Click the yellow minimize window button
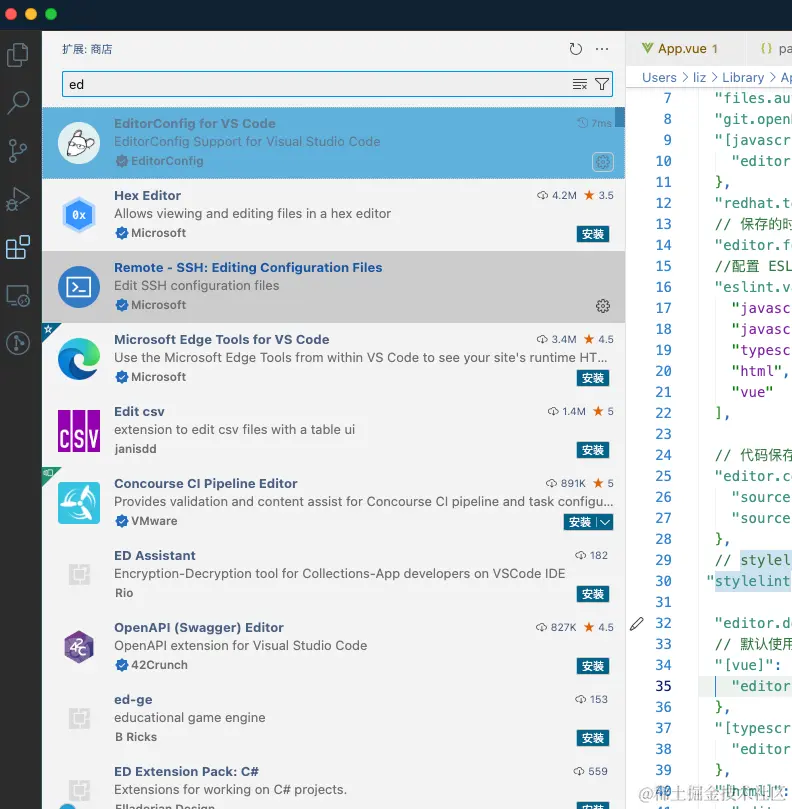 tap(31, 14)
